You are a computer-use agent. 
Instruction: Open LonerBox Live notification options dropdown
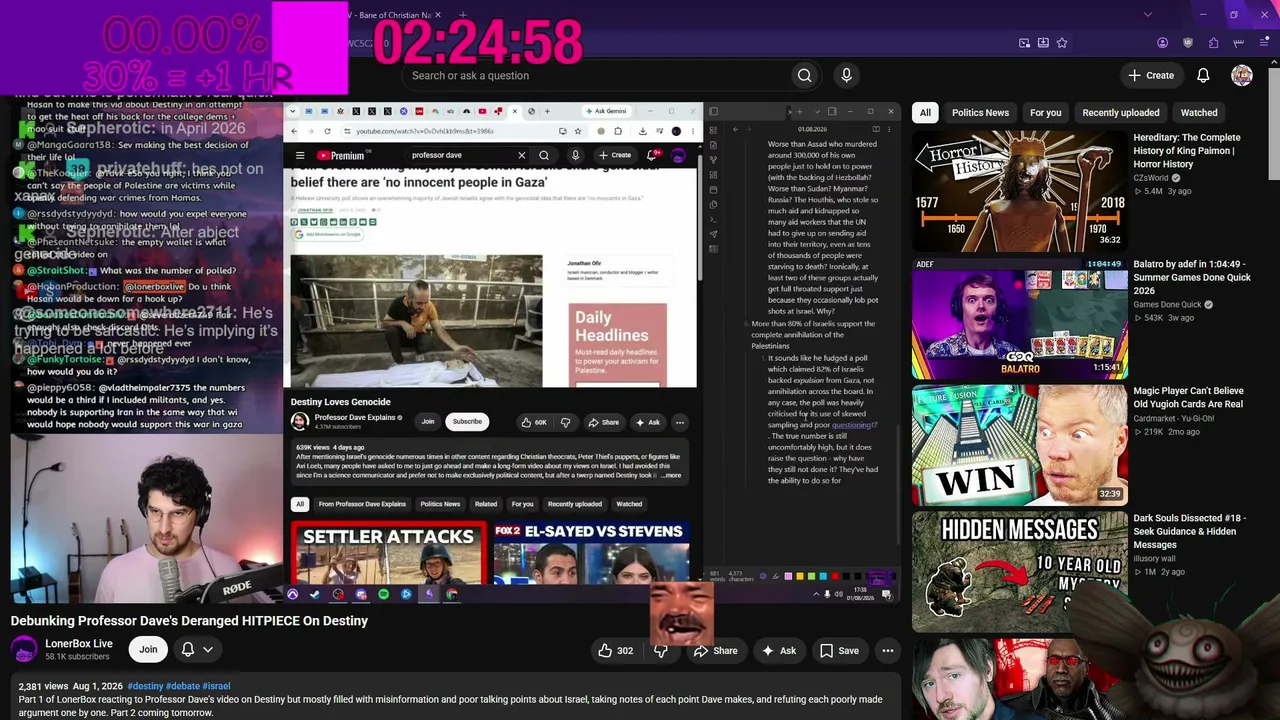click(x=197, y=650)
